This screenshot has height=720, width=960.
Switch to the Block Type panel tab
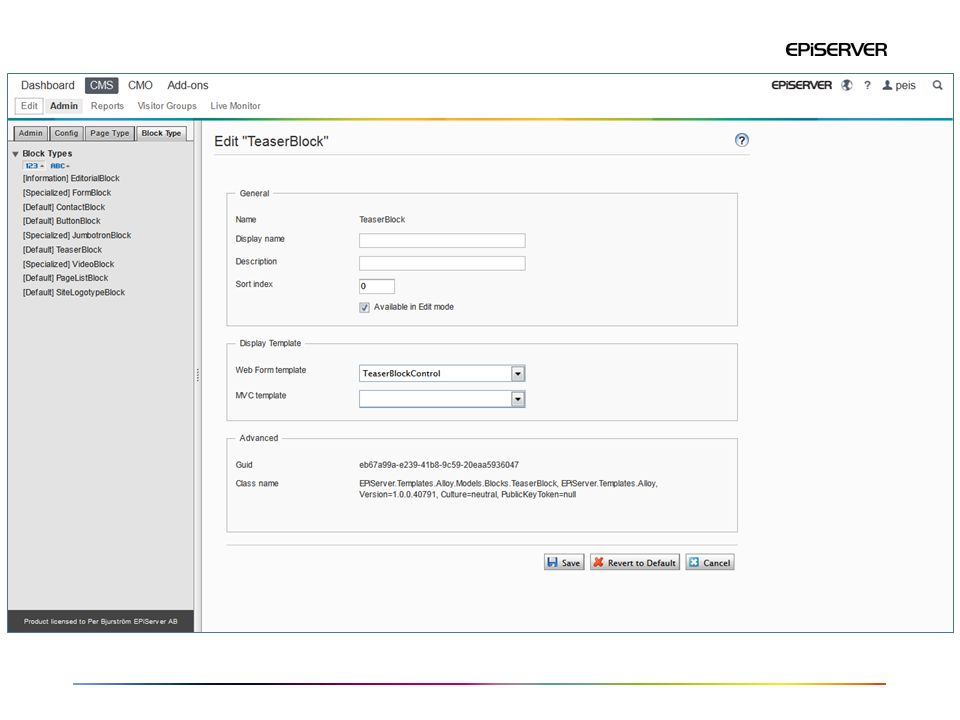click(x=161, y=133)
